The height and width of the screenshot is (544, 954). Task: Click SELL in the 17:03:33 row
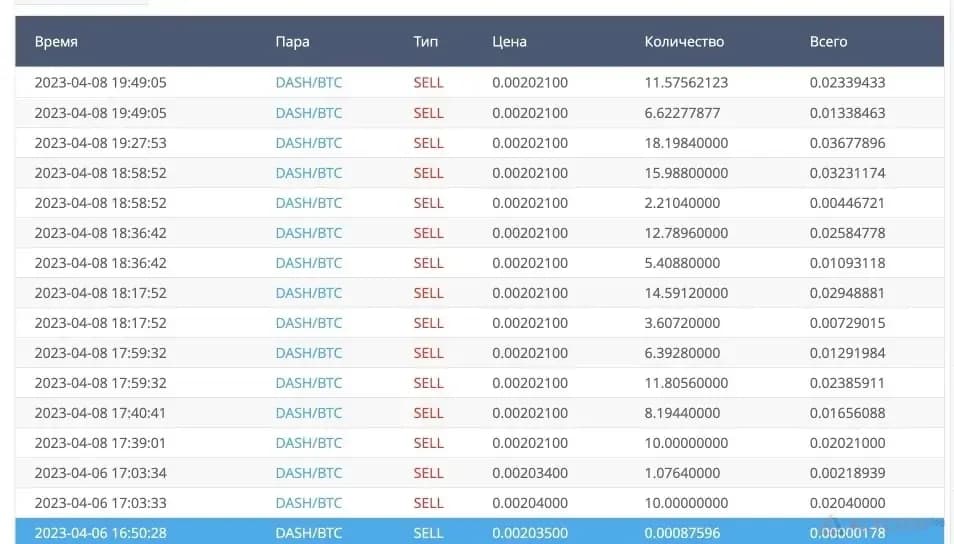(428, 503)
